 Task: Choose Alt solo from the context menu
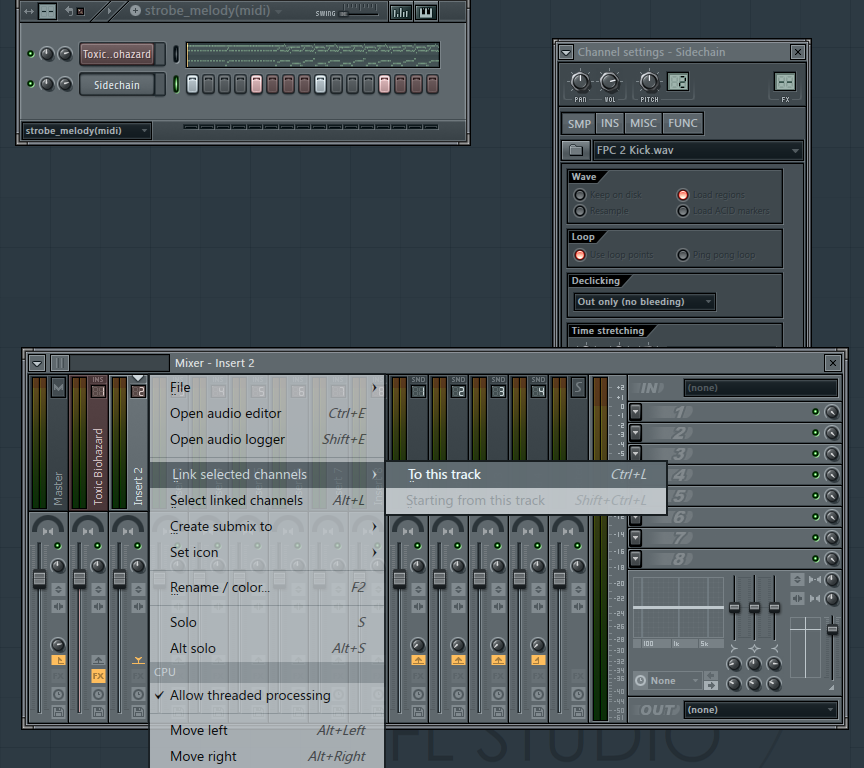pos(267,648)
